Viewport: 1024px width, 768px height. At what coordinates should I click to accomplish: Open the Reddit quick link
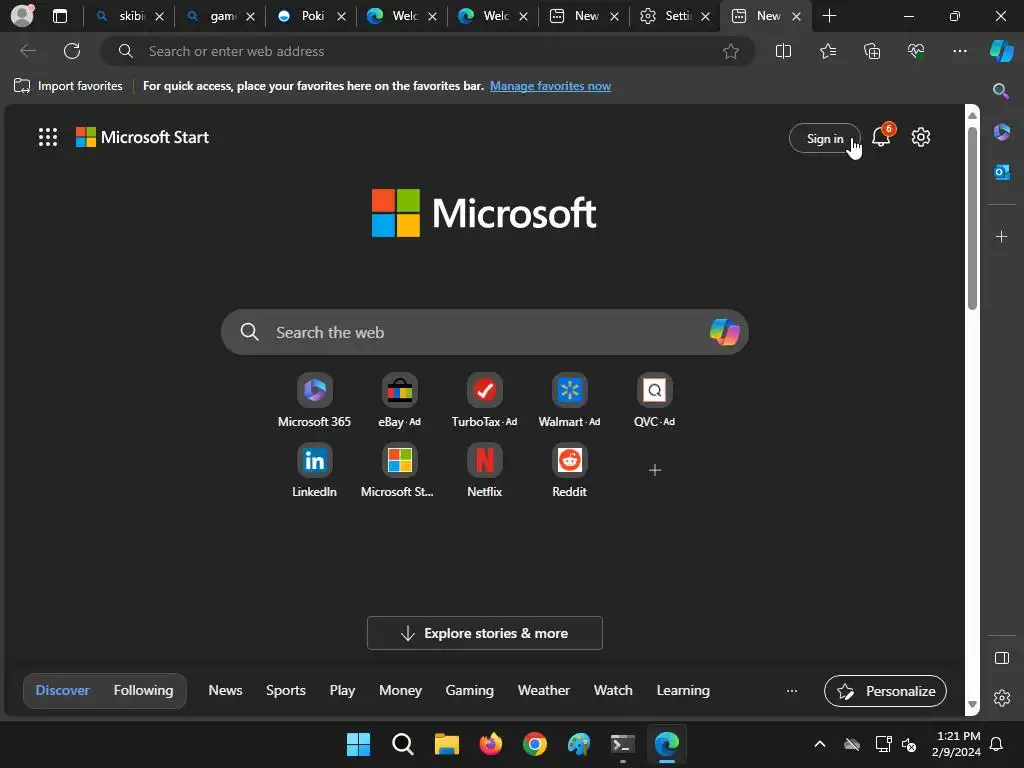569,471
